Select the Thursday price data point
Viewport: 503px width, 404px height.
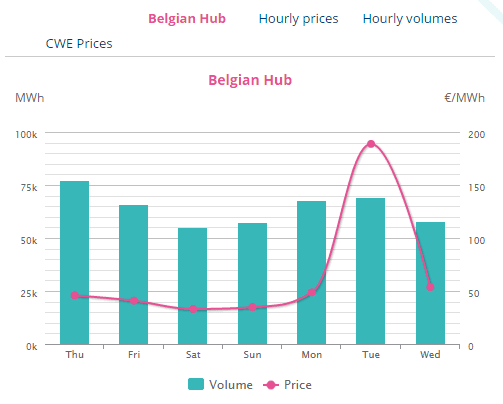point(75,295)
